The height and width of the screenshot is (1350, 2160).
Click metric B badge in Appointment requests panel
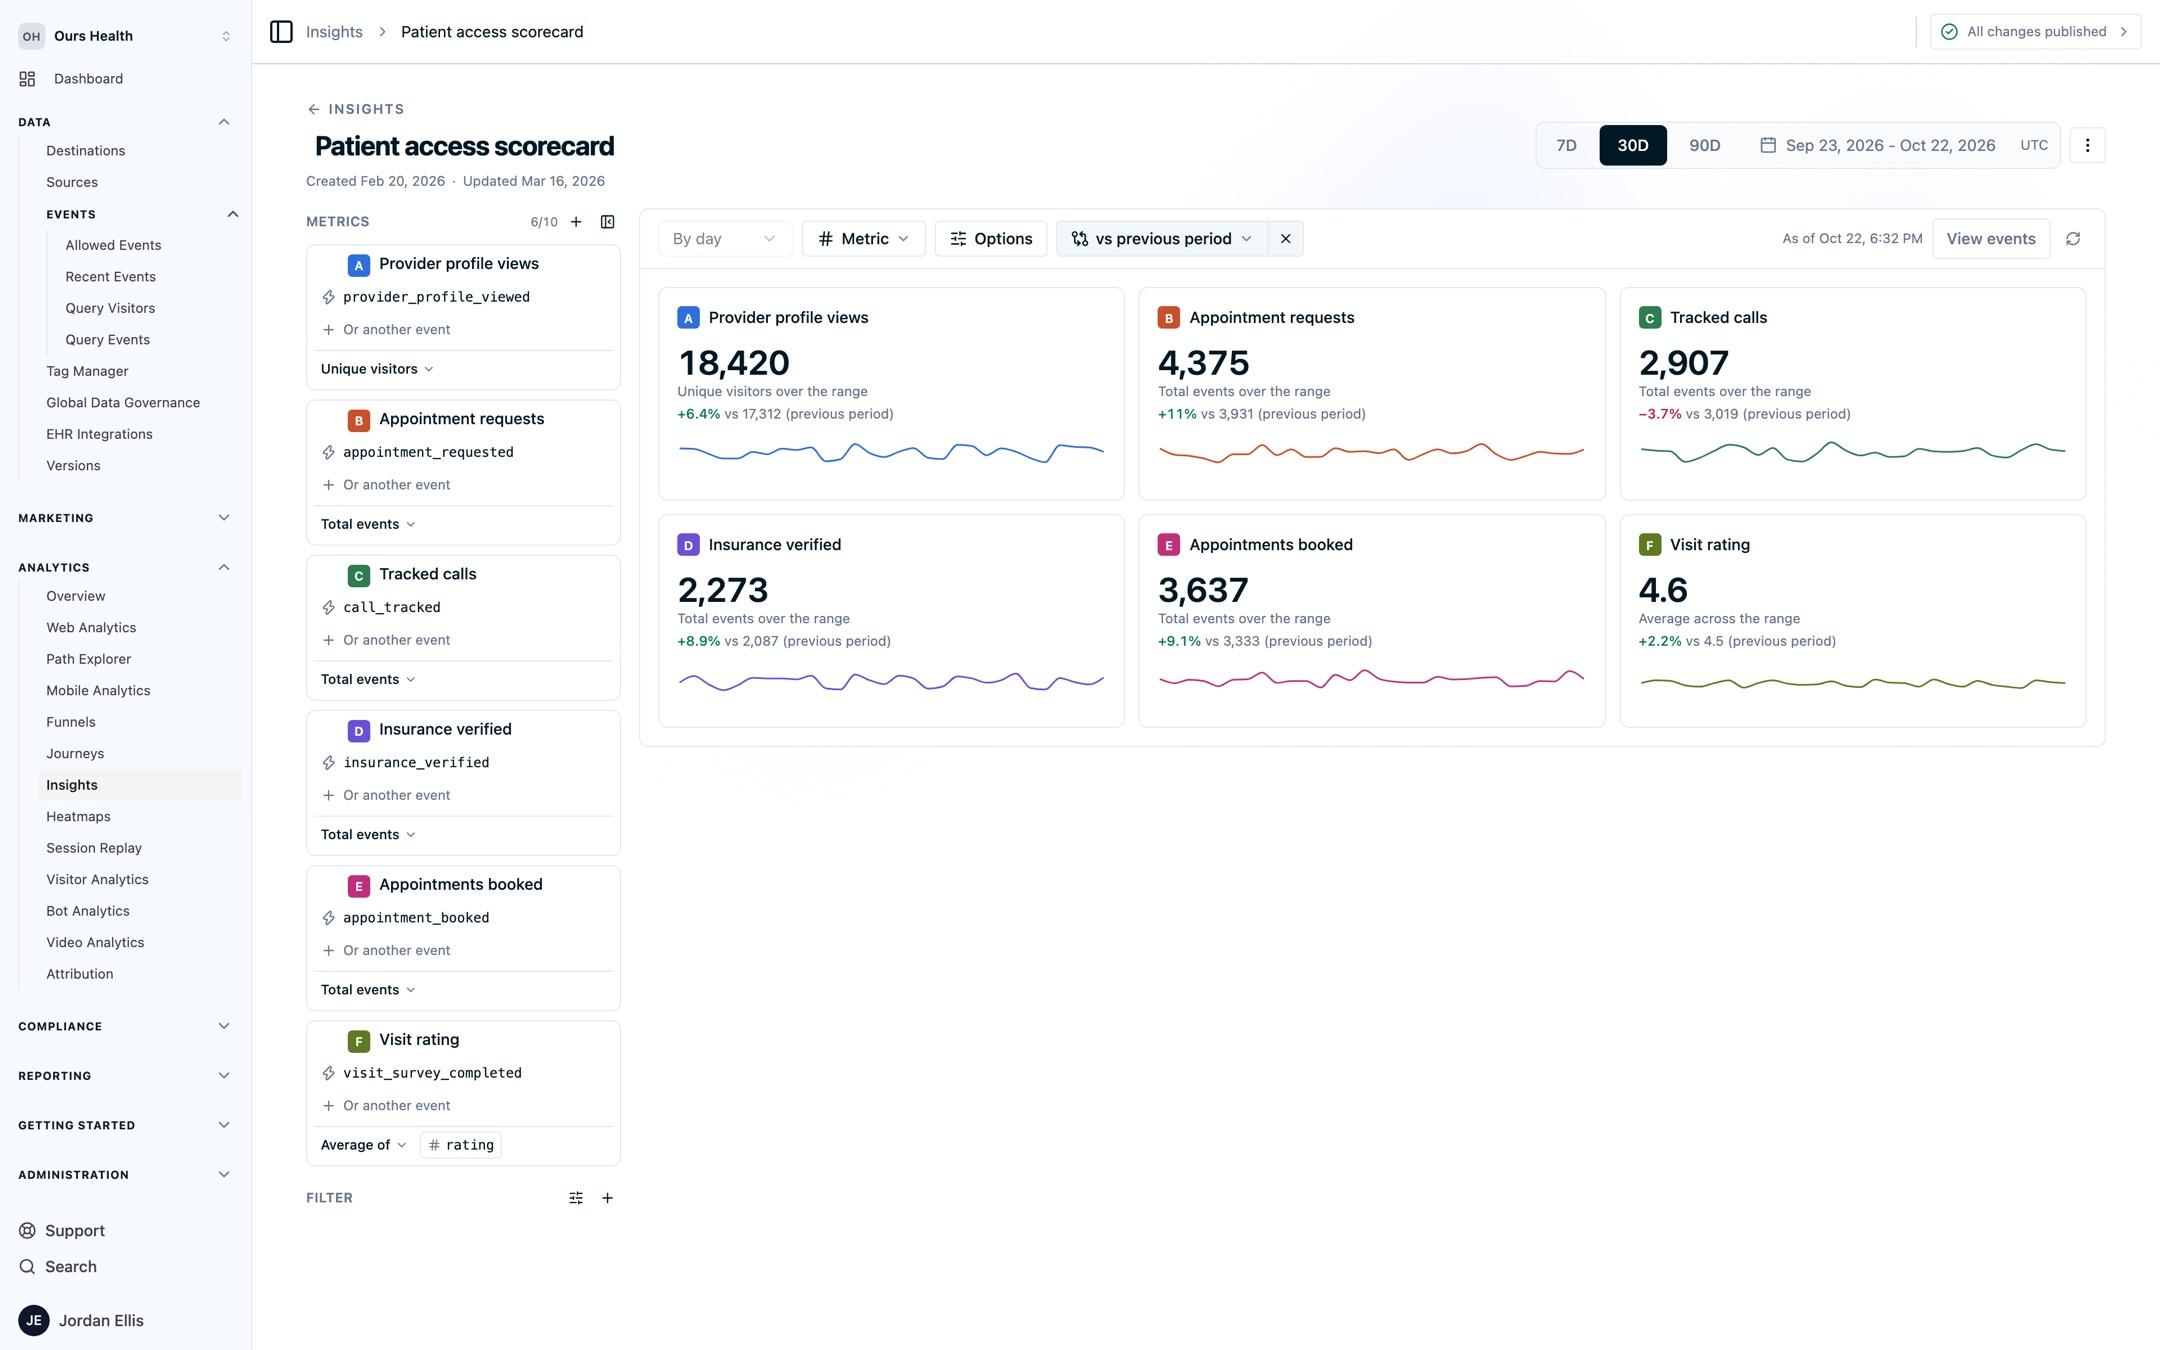click(359, 420)
